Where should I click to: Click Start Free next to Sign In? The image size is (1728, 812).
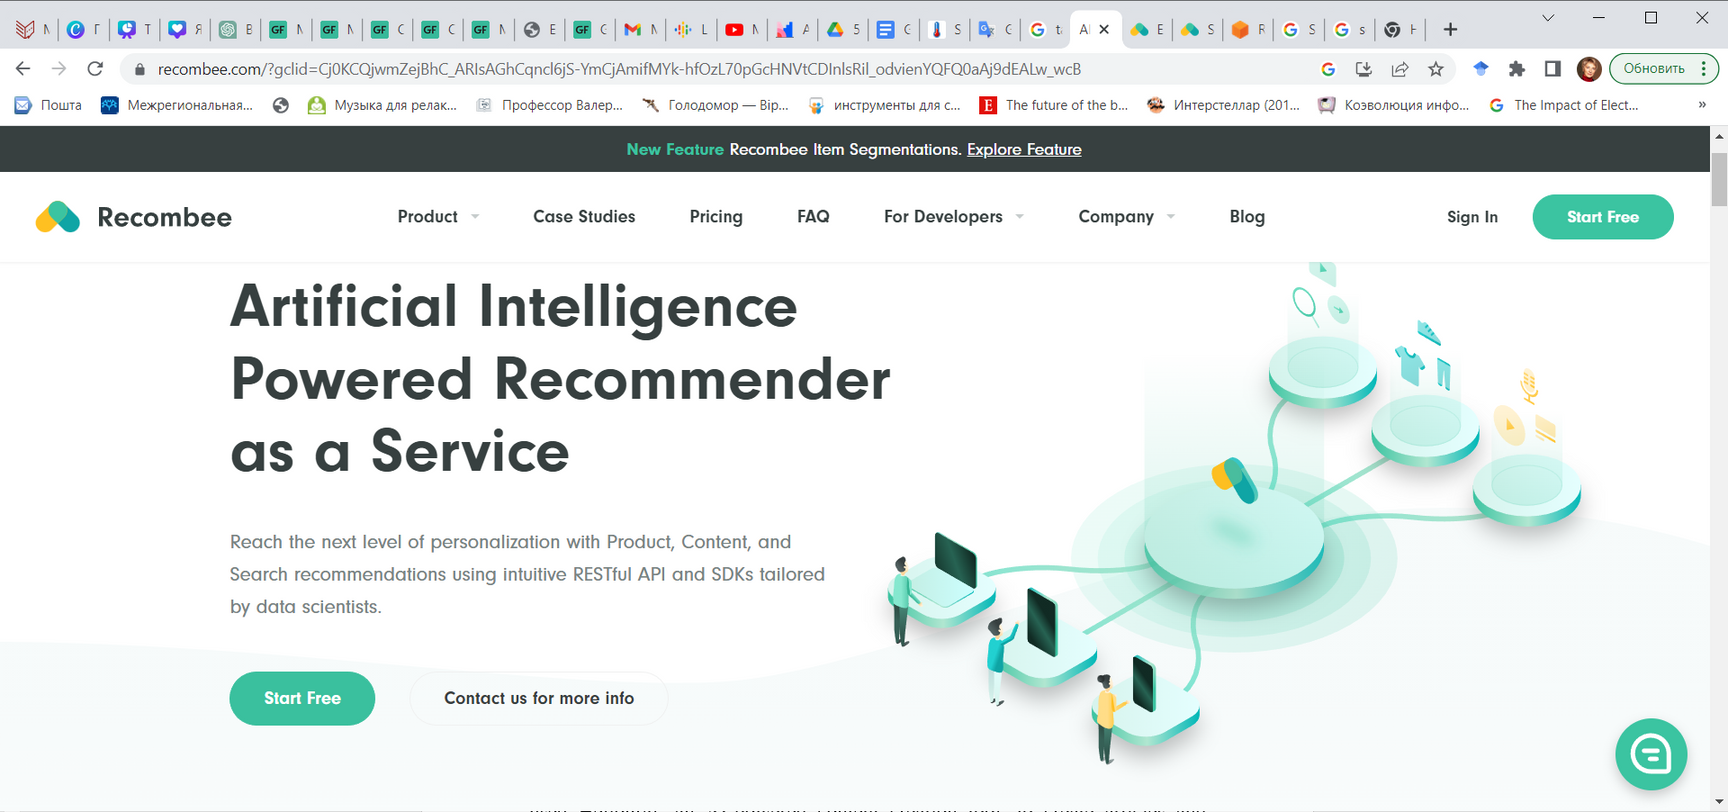tap(1603, 217)
